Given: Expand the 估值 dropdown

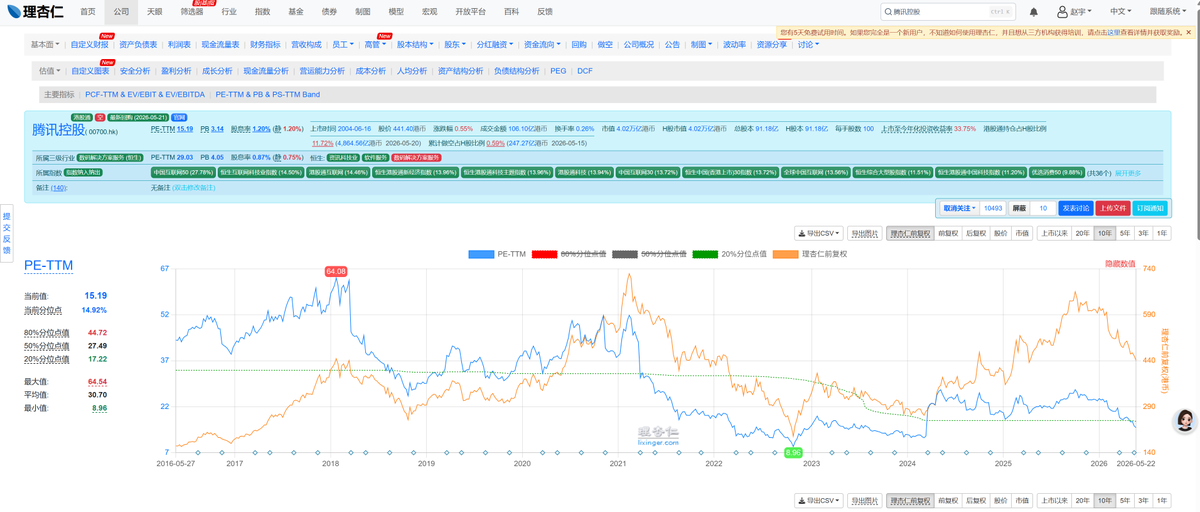Looking at the screenshot, I should 50,71.
